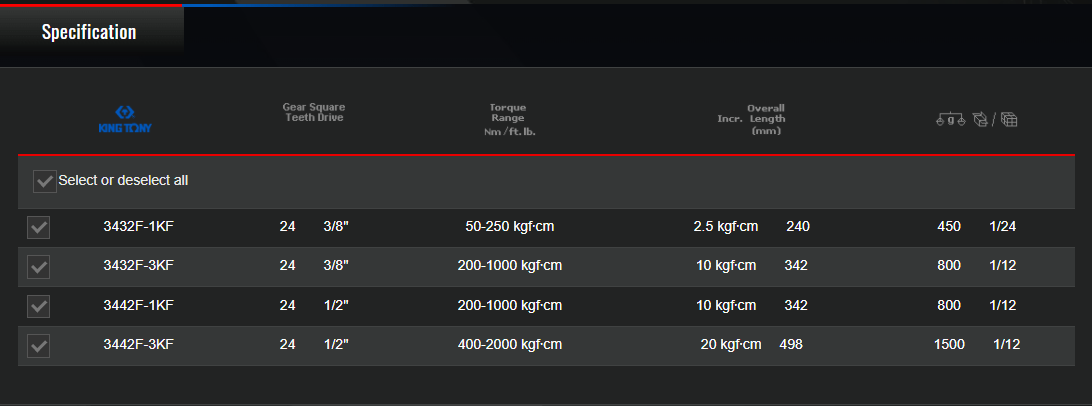The width and height of the screenshot is (1092, 406).
Task: Select model number 3442F-3KF
Action: point(139,344)
